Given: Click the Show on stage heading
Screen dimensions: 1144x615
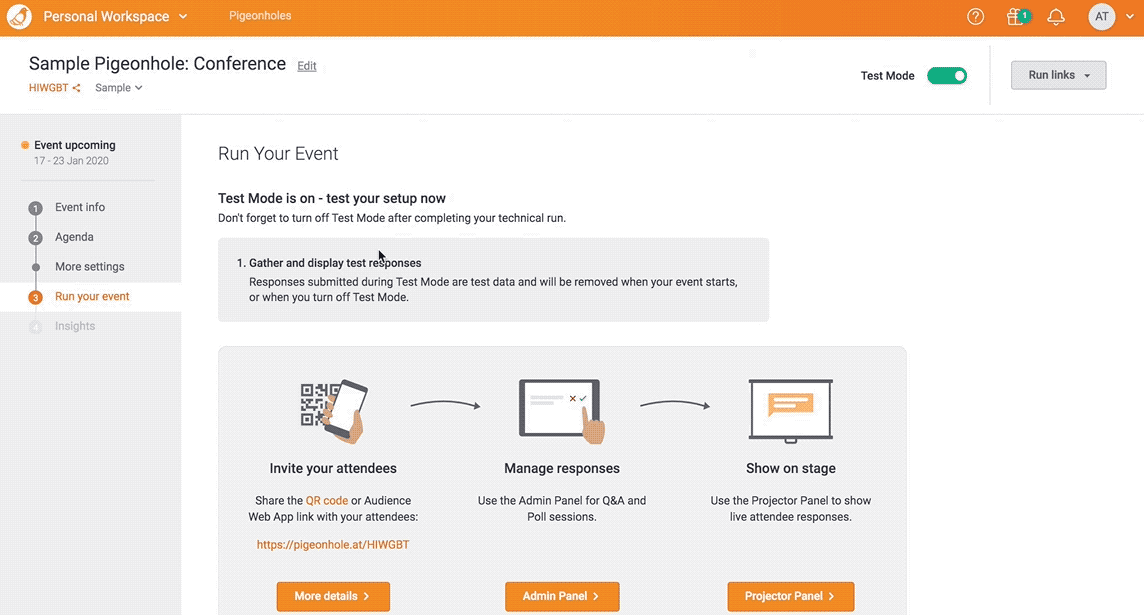Looking at the screenshot, I should click(x=791, y=468).
